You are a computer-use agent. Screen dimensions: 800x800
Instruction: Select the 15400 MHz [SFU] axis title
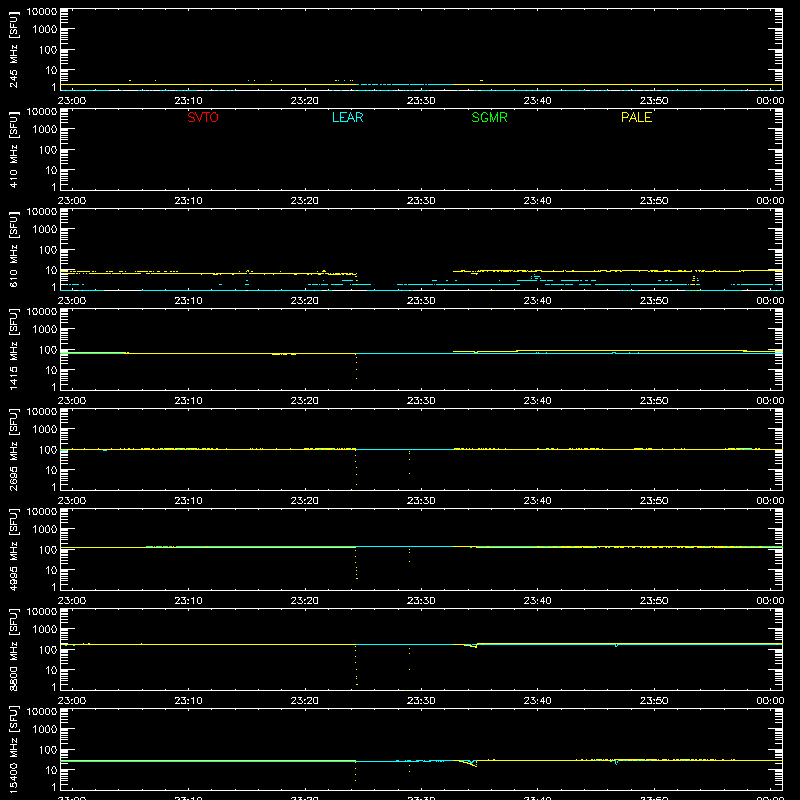pos(13,749)
